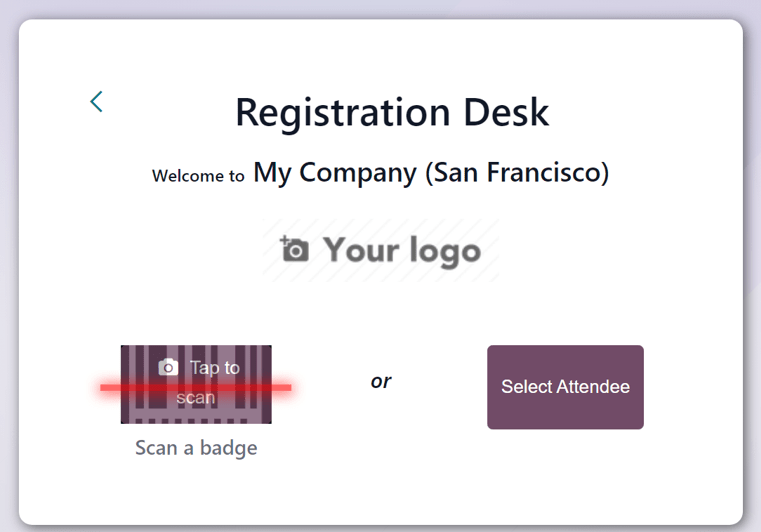
Task: Click the Your logo placeholder text
Action: coord(401,250)
